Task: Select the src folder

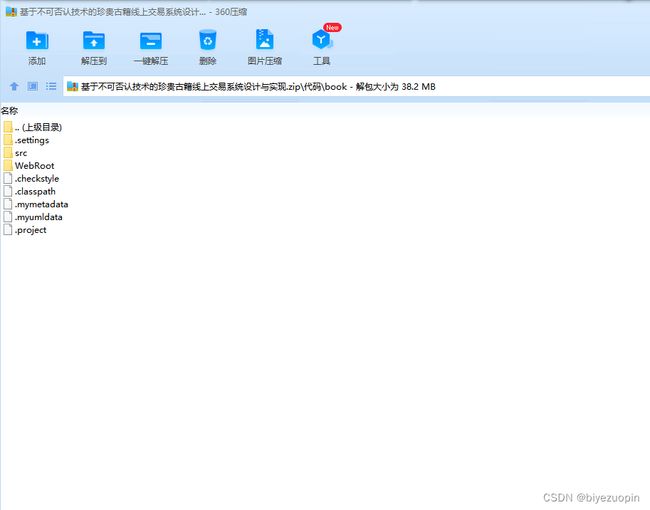Action: pyautogui.click(x=15, y=153)
